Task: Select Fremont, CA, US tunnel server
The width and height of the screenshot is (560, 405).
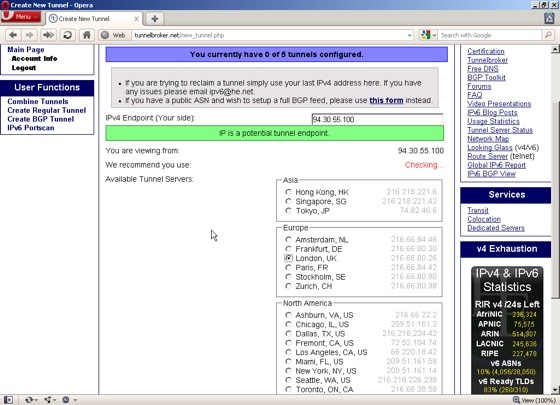Action: click(x=288, y=342)
